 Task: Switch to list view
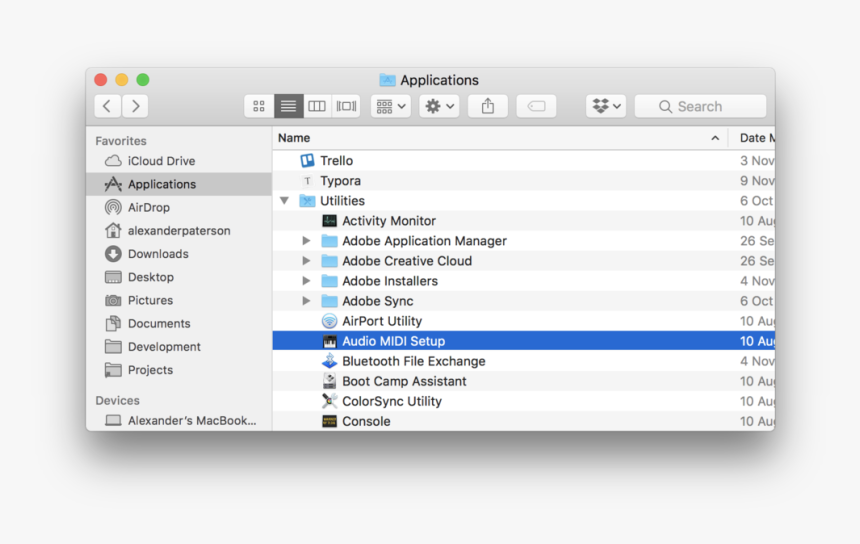(x=288, y=106)
